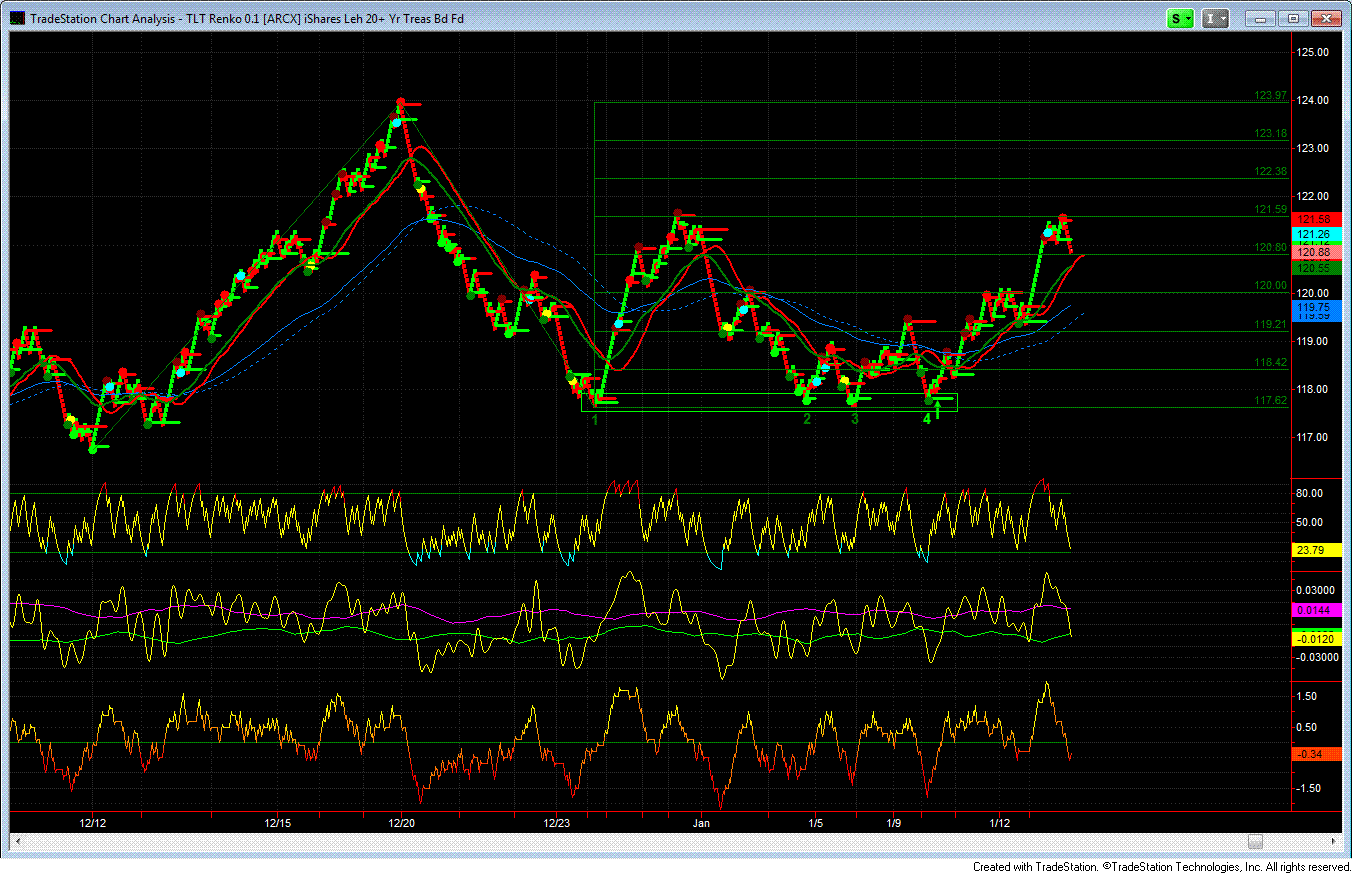
Task: Click the 12/20 date label on time axis
Action: [x=401, y=823]
